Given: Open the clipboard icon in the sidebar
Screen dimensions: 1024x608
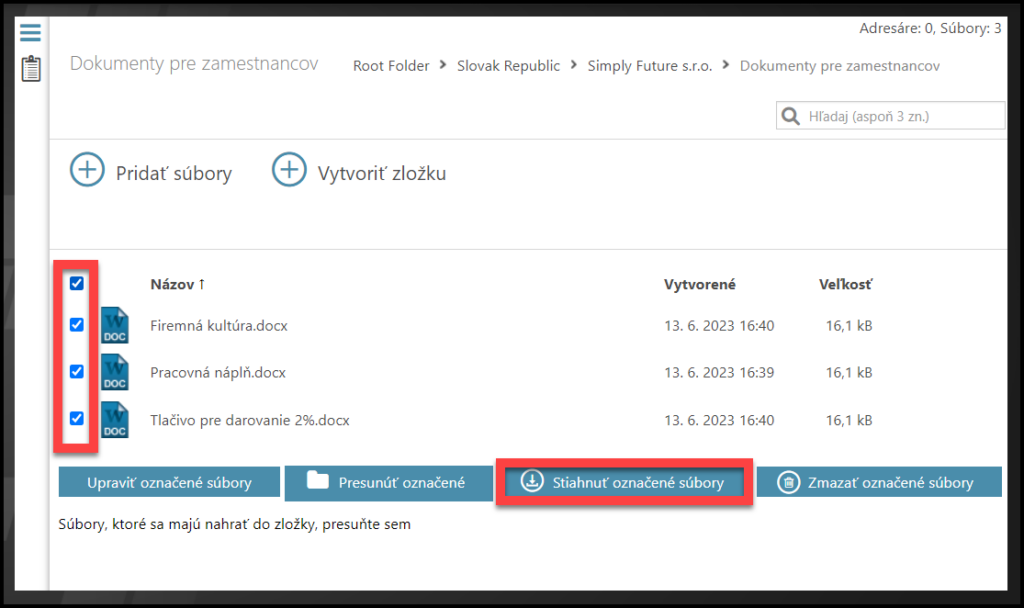Looking at the screenshot, I should [31, 69].
